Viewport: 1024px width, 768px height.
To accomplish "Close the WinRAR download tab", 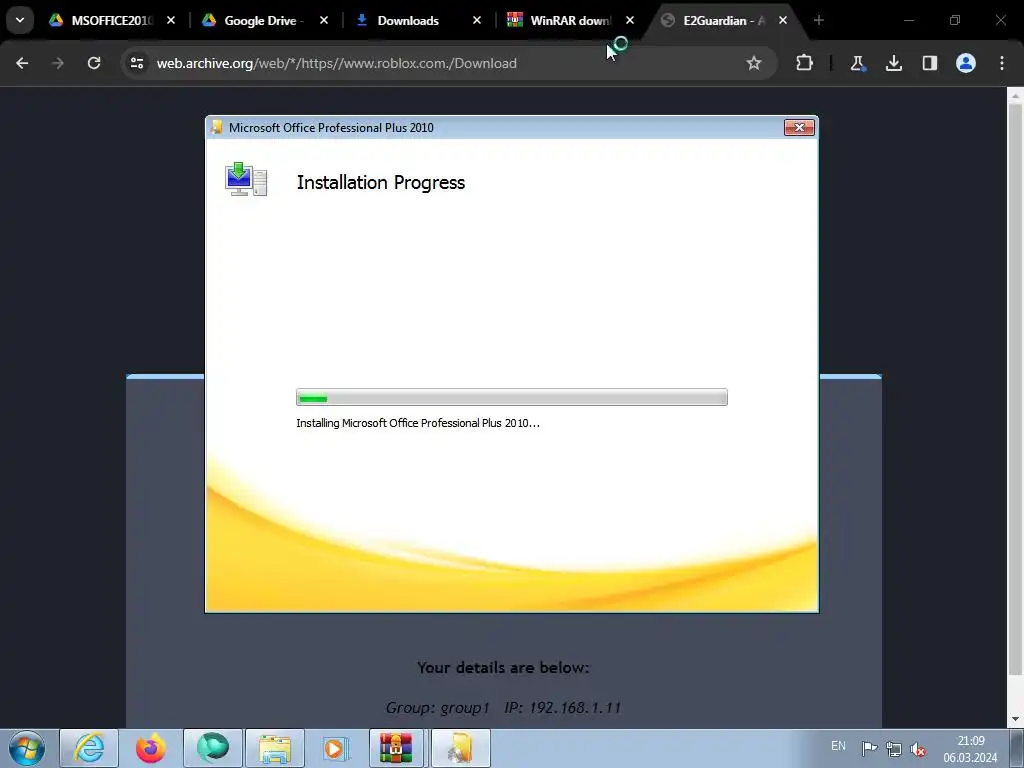I will pyautogui.click(x=630, y=20).
